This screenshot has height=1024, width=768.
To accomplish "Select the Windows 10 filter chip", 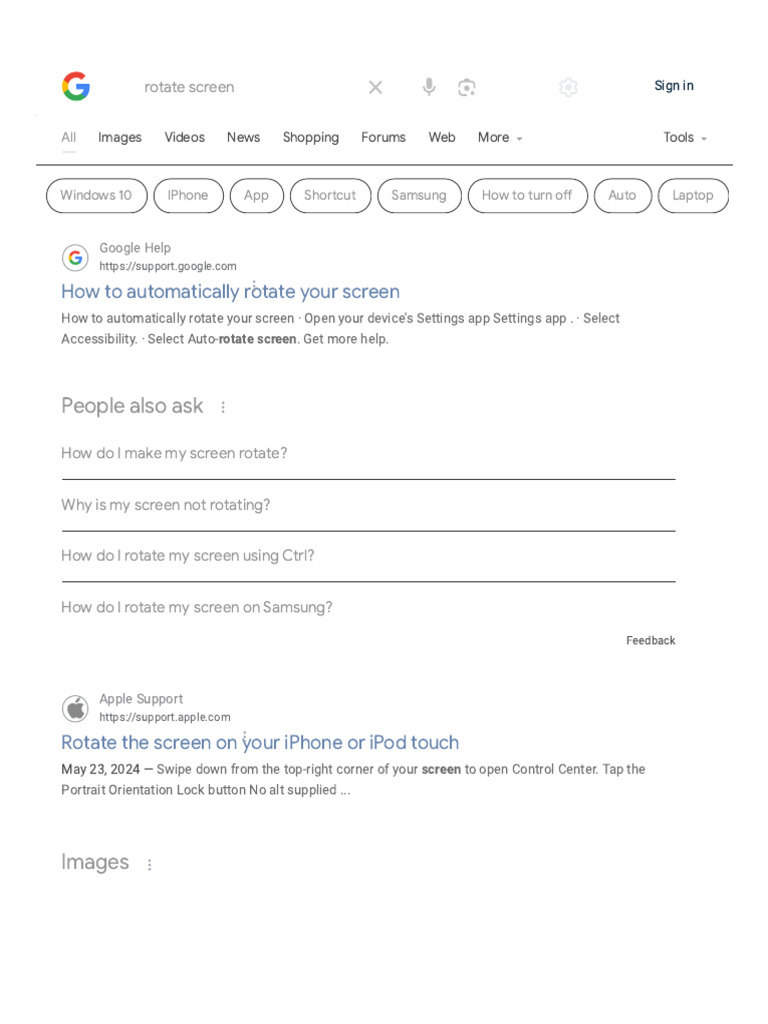I will [x=96, y=196].
